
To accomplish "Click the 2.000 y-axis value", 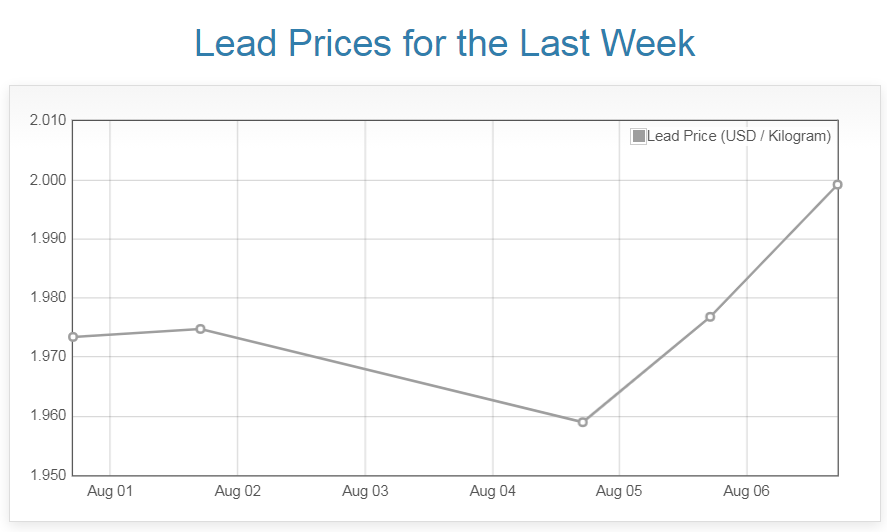I will point(48,180).
